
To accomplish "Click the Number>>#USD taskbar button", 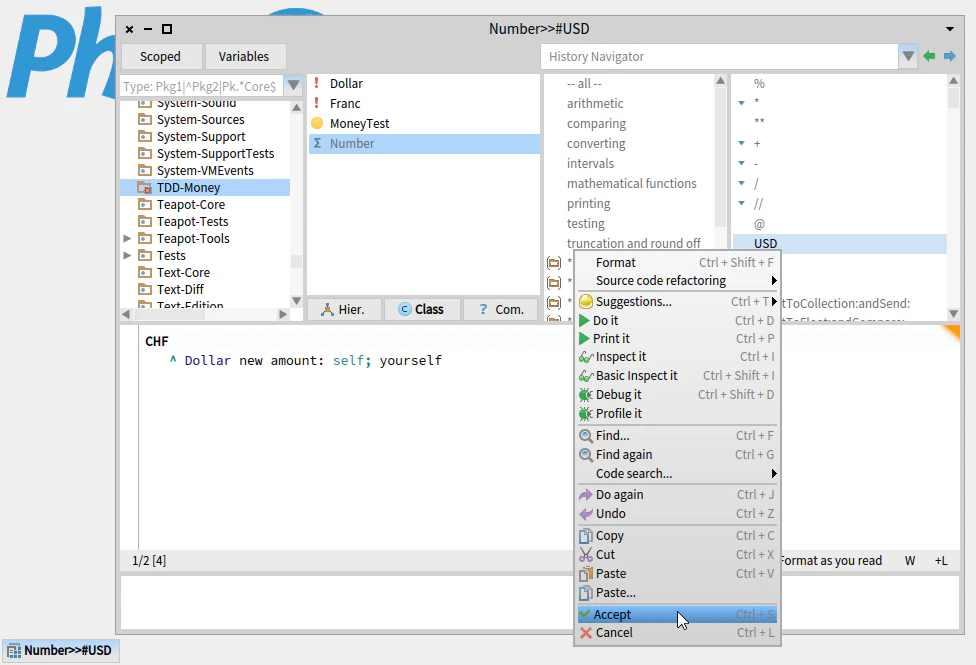I will [x=60, y=651].
